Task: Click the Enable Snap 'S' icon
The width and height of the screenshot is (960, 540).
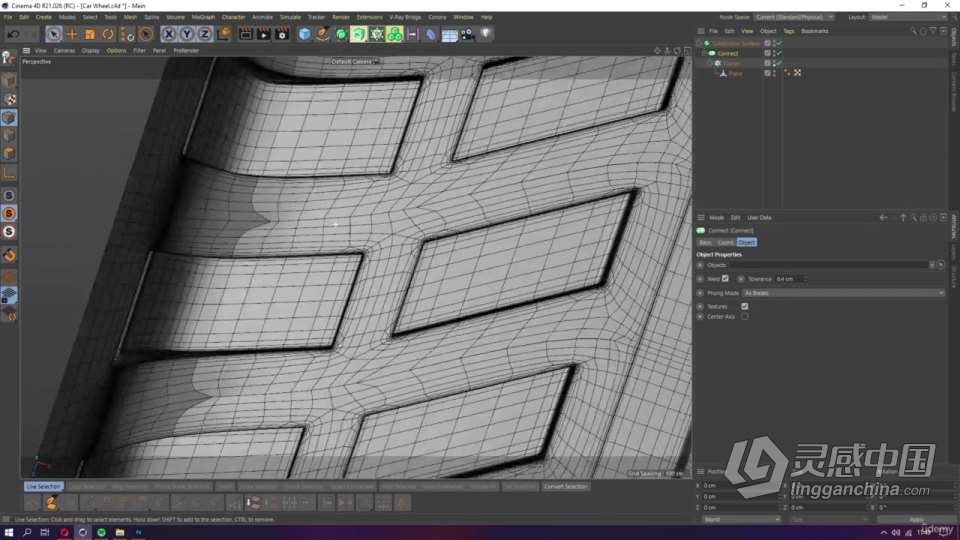Action: (9, 195)
